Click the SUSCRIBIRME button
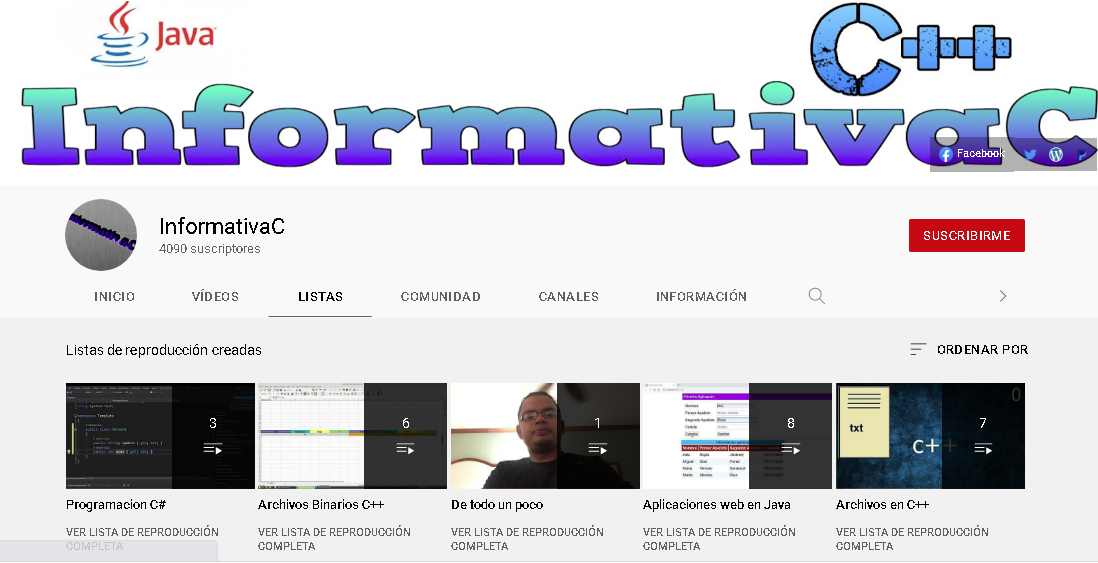This screenshot has width=1098, height=563. 966,235
